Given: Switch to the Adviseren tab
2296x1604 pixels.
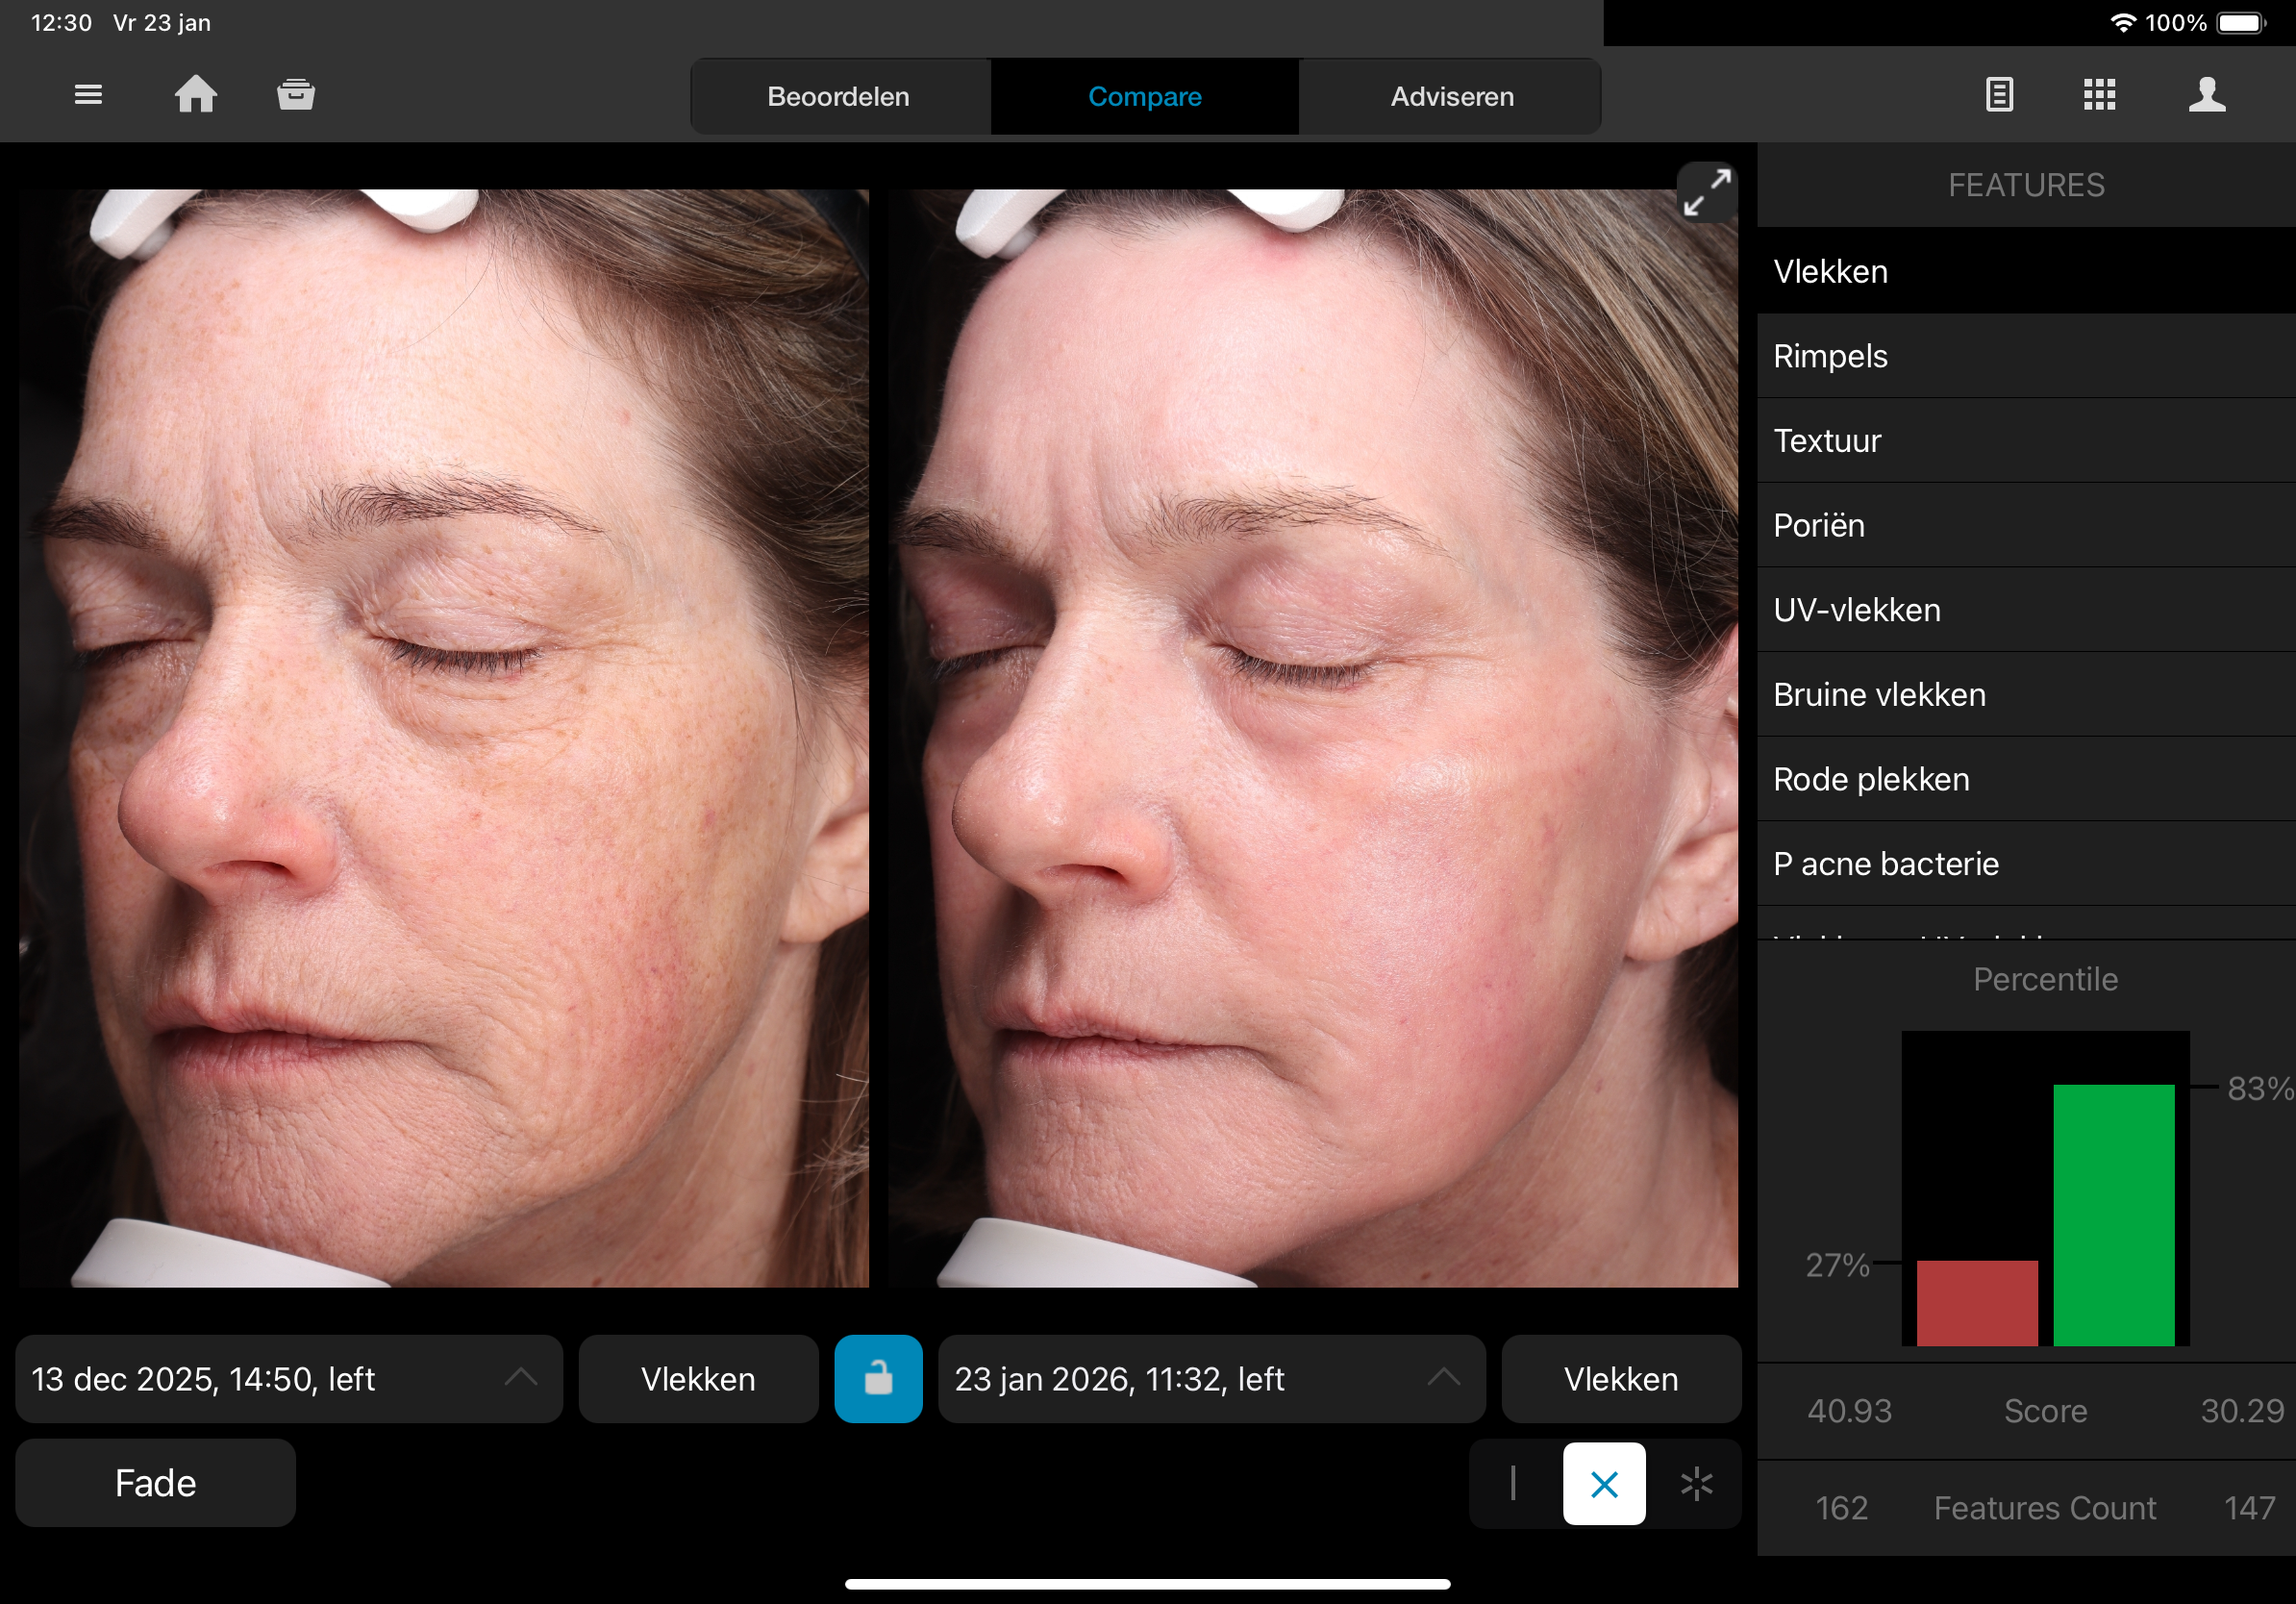Looking at the screenshot, I should [1452, 97].
